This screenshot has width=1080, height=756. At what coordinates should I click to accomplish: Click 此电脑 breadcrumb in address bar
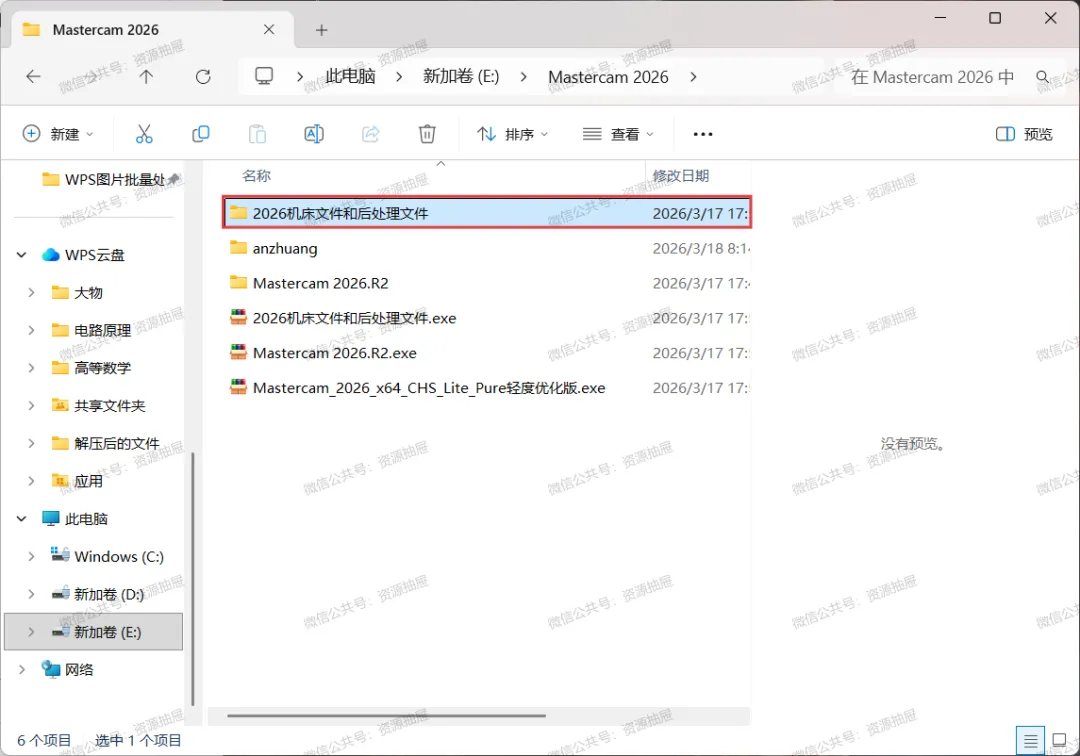coord(351,76)
